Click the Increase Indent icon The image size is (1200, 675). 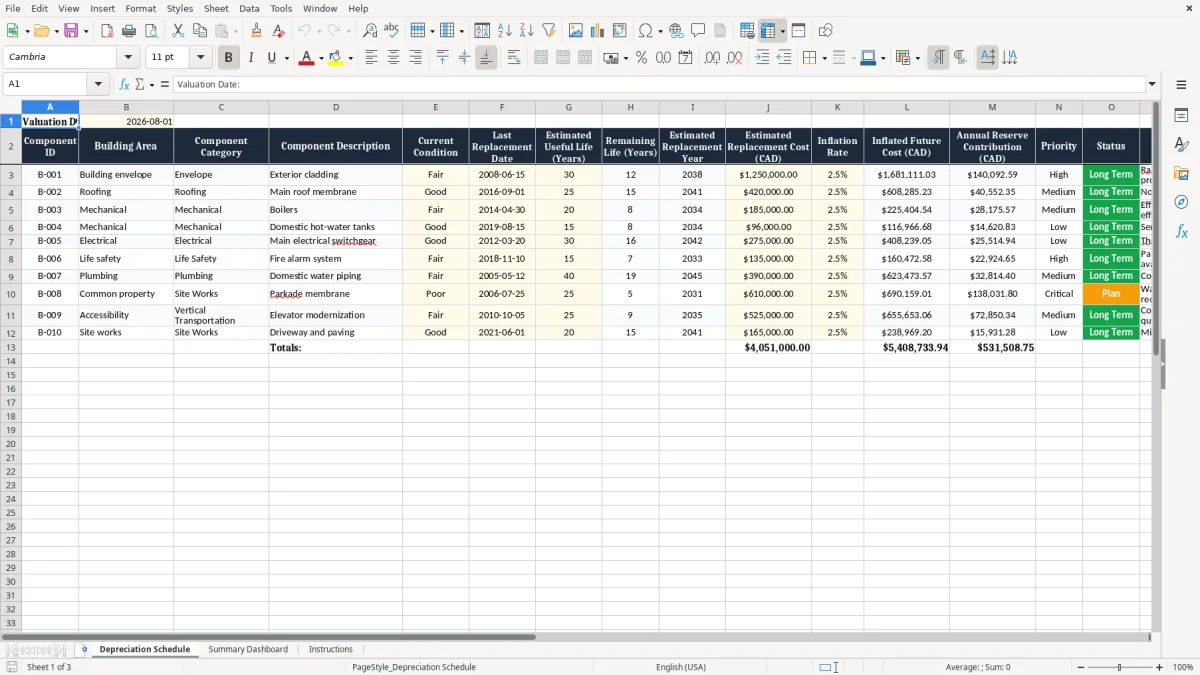click(762, 58)
